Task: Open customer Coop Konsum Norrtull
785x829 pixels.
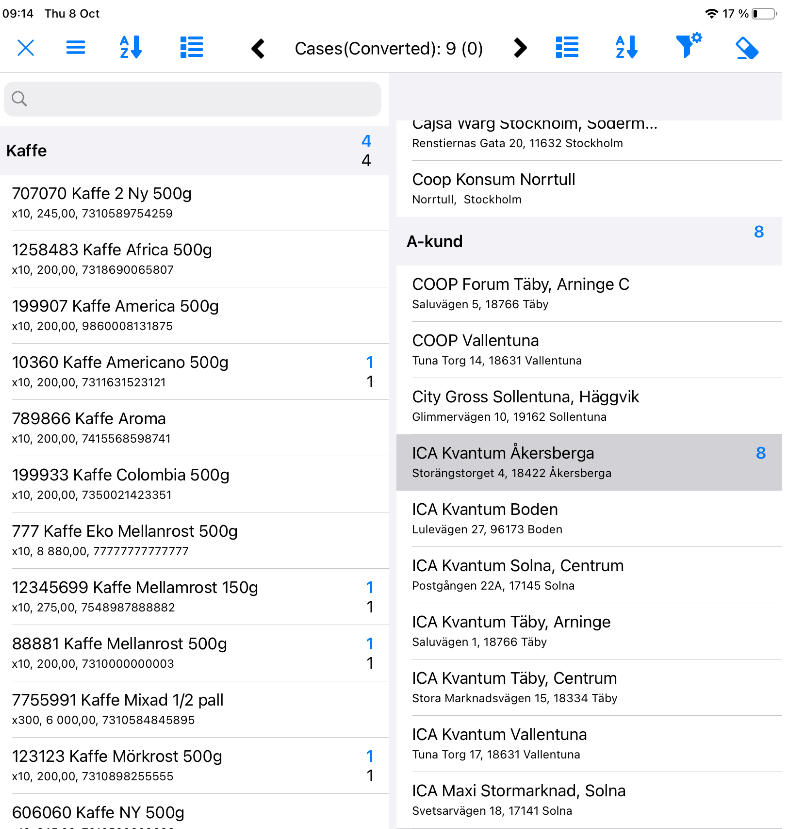Action: click(x=589, y=189)
